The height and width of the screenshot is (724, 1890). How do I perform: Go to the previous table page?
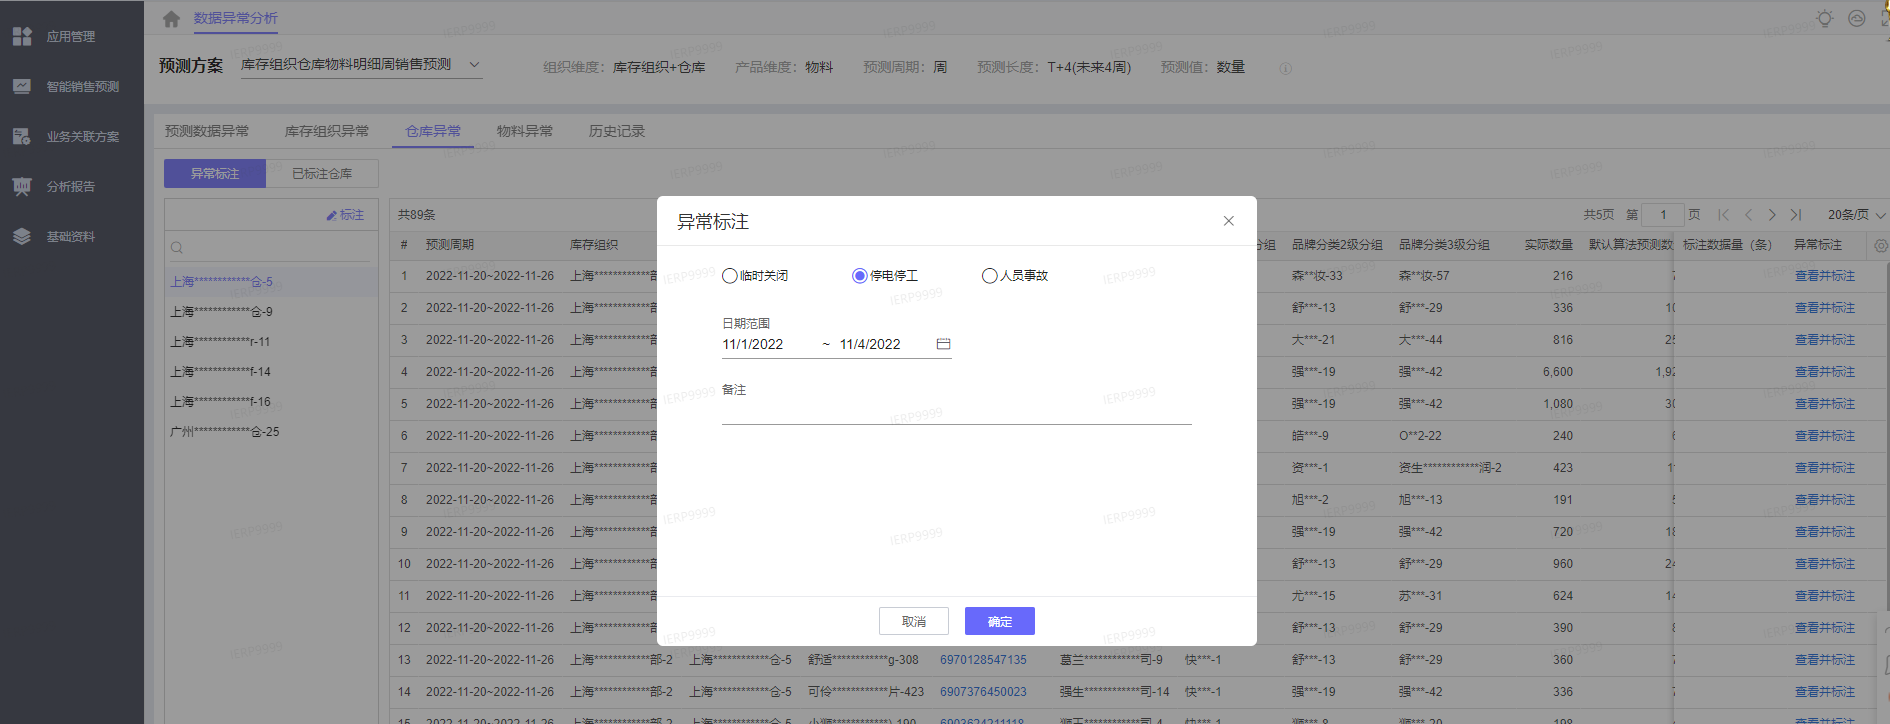(x=1748, y=215)
